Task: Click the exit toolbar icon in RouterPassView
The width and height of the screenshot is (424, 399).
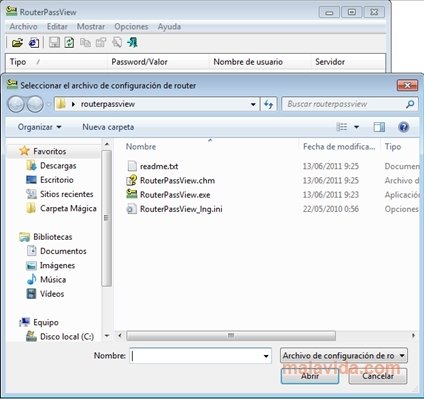Action: pyautogui.click(x=132, y=43)
